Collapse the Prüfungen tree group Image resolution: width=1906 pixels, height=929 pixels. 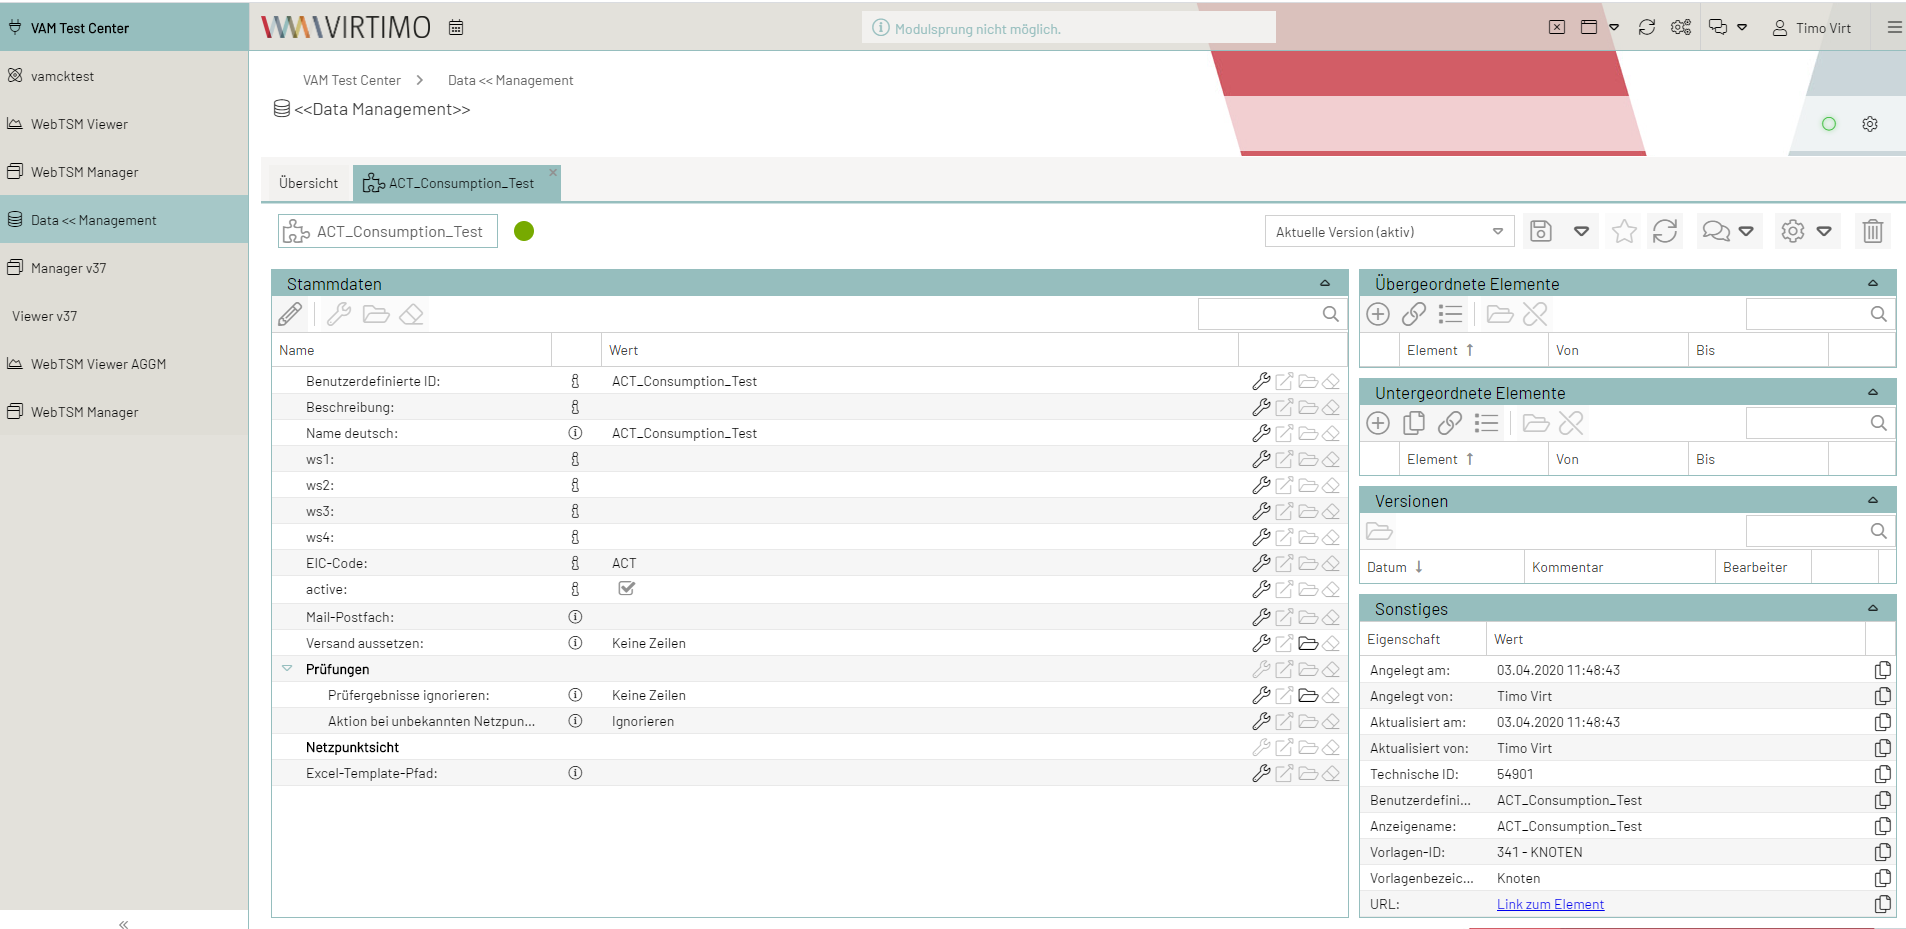pyautogui.click(x=288, y=668)
